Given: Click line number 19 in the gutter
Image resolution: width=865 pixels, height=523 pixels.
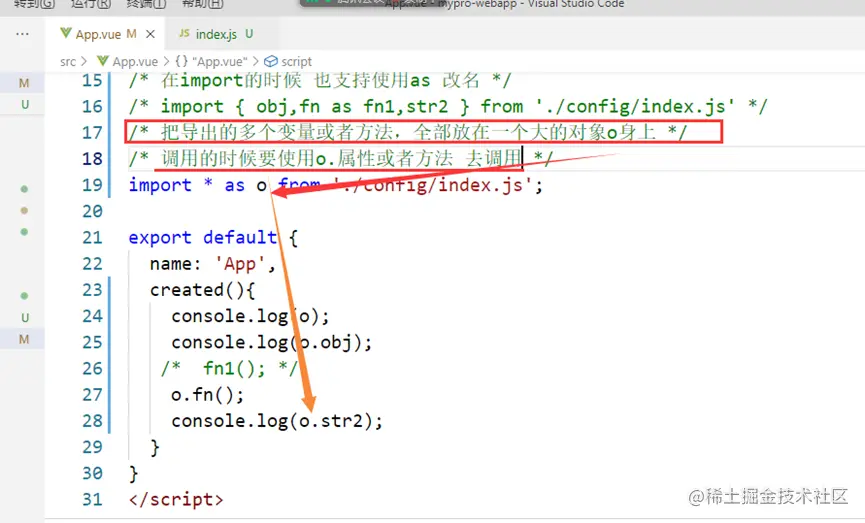Looking at the screenshot, I should pos(92,185).
